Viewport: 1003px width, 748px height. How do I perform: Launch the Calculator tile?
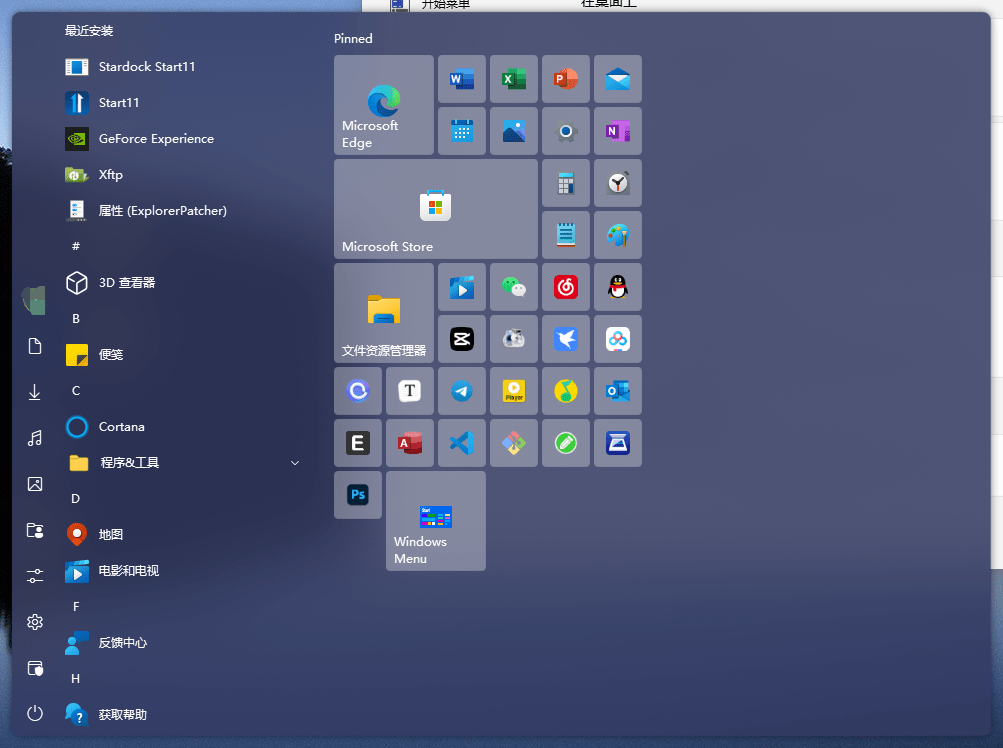click(x=566, y=184)
